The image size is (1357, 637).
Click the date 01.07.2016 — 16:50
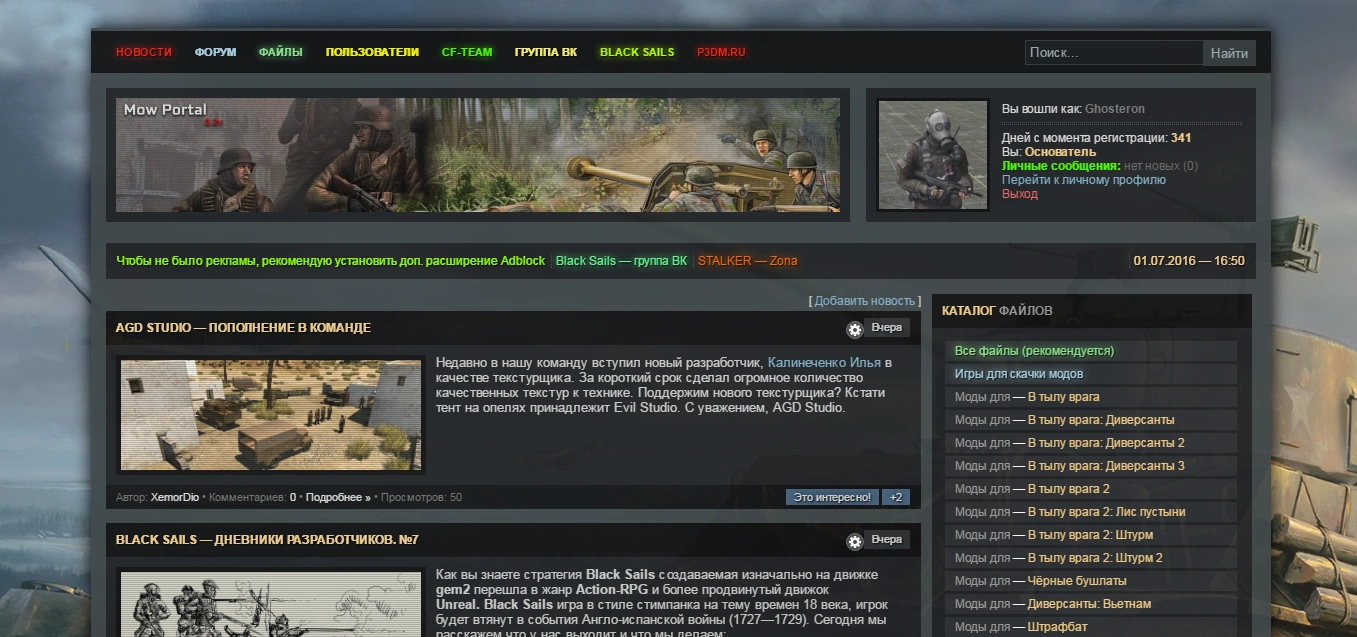1189,261
